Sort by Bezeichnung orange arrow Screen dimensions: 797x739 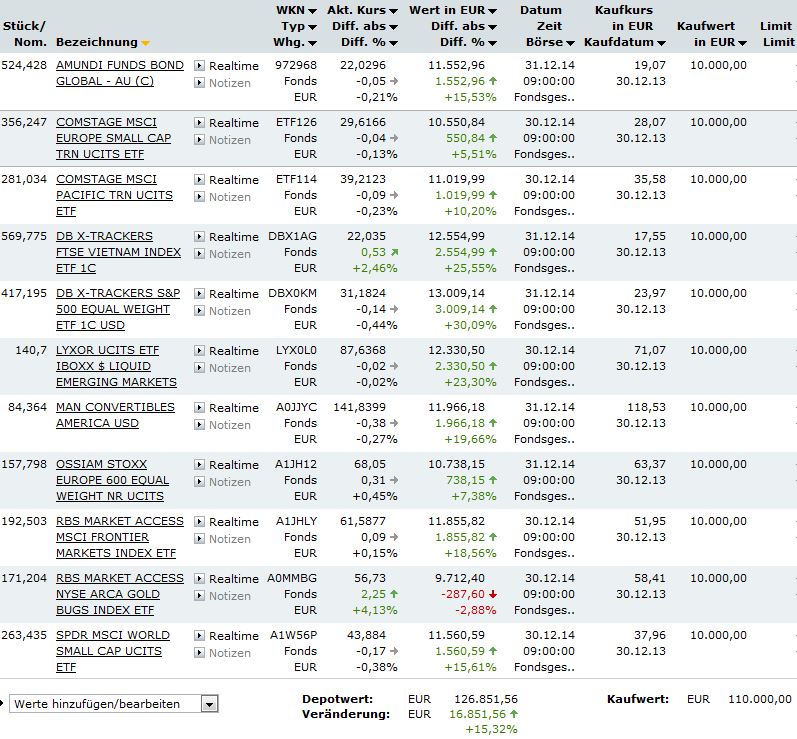[145, 44]
